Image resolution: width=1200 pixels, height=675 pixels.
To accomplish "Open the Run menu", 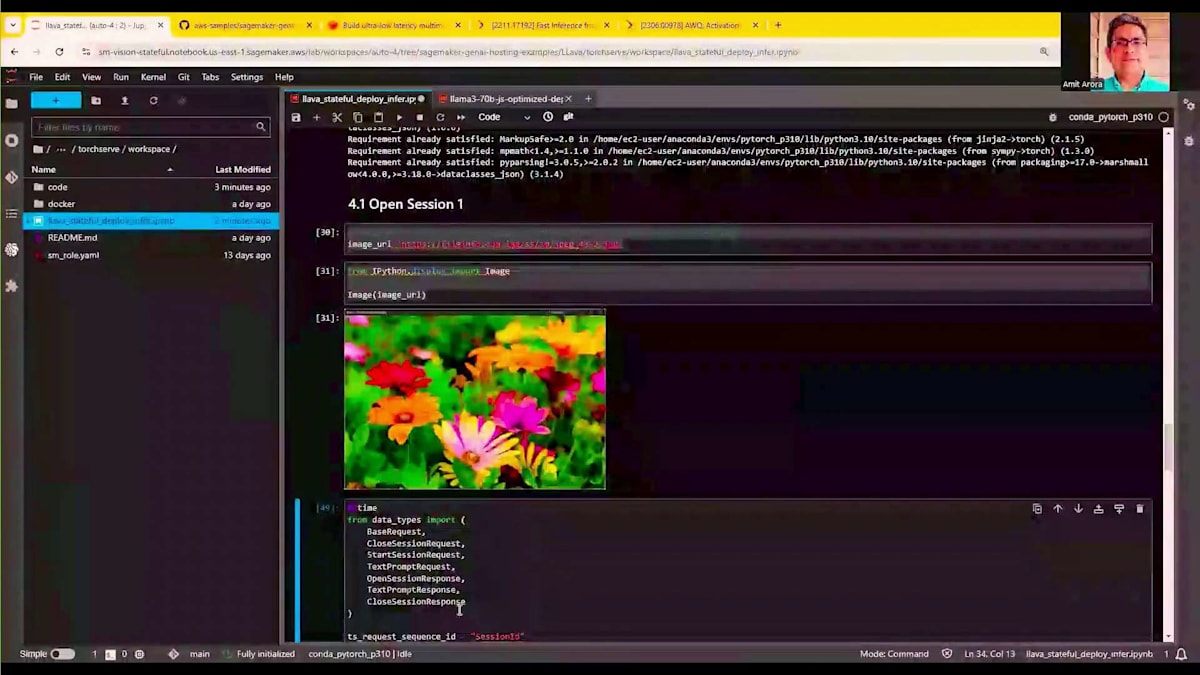I will click(121, 77).
